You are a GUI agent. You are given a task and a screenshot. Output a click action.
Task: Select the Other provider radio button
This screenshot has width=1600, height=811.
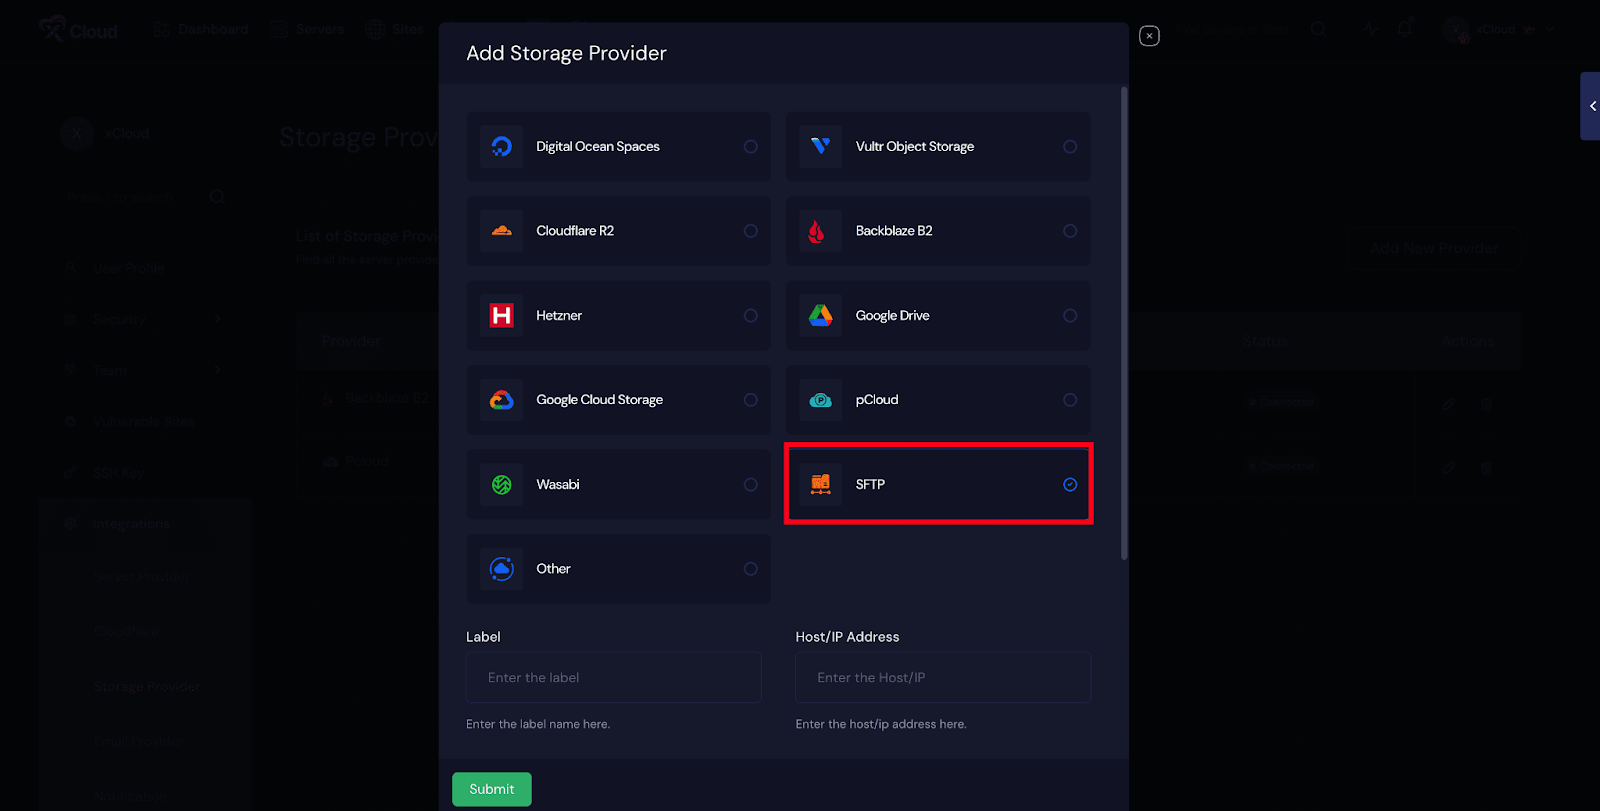[x=752, y=568]
